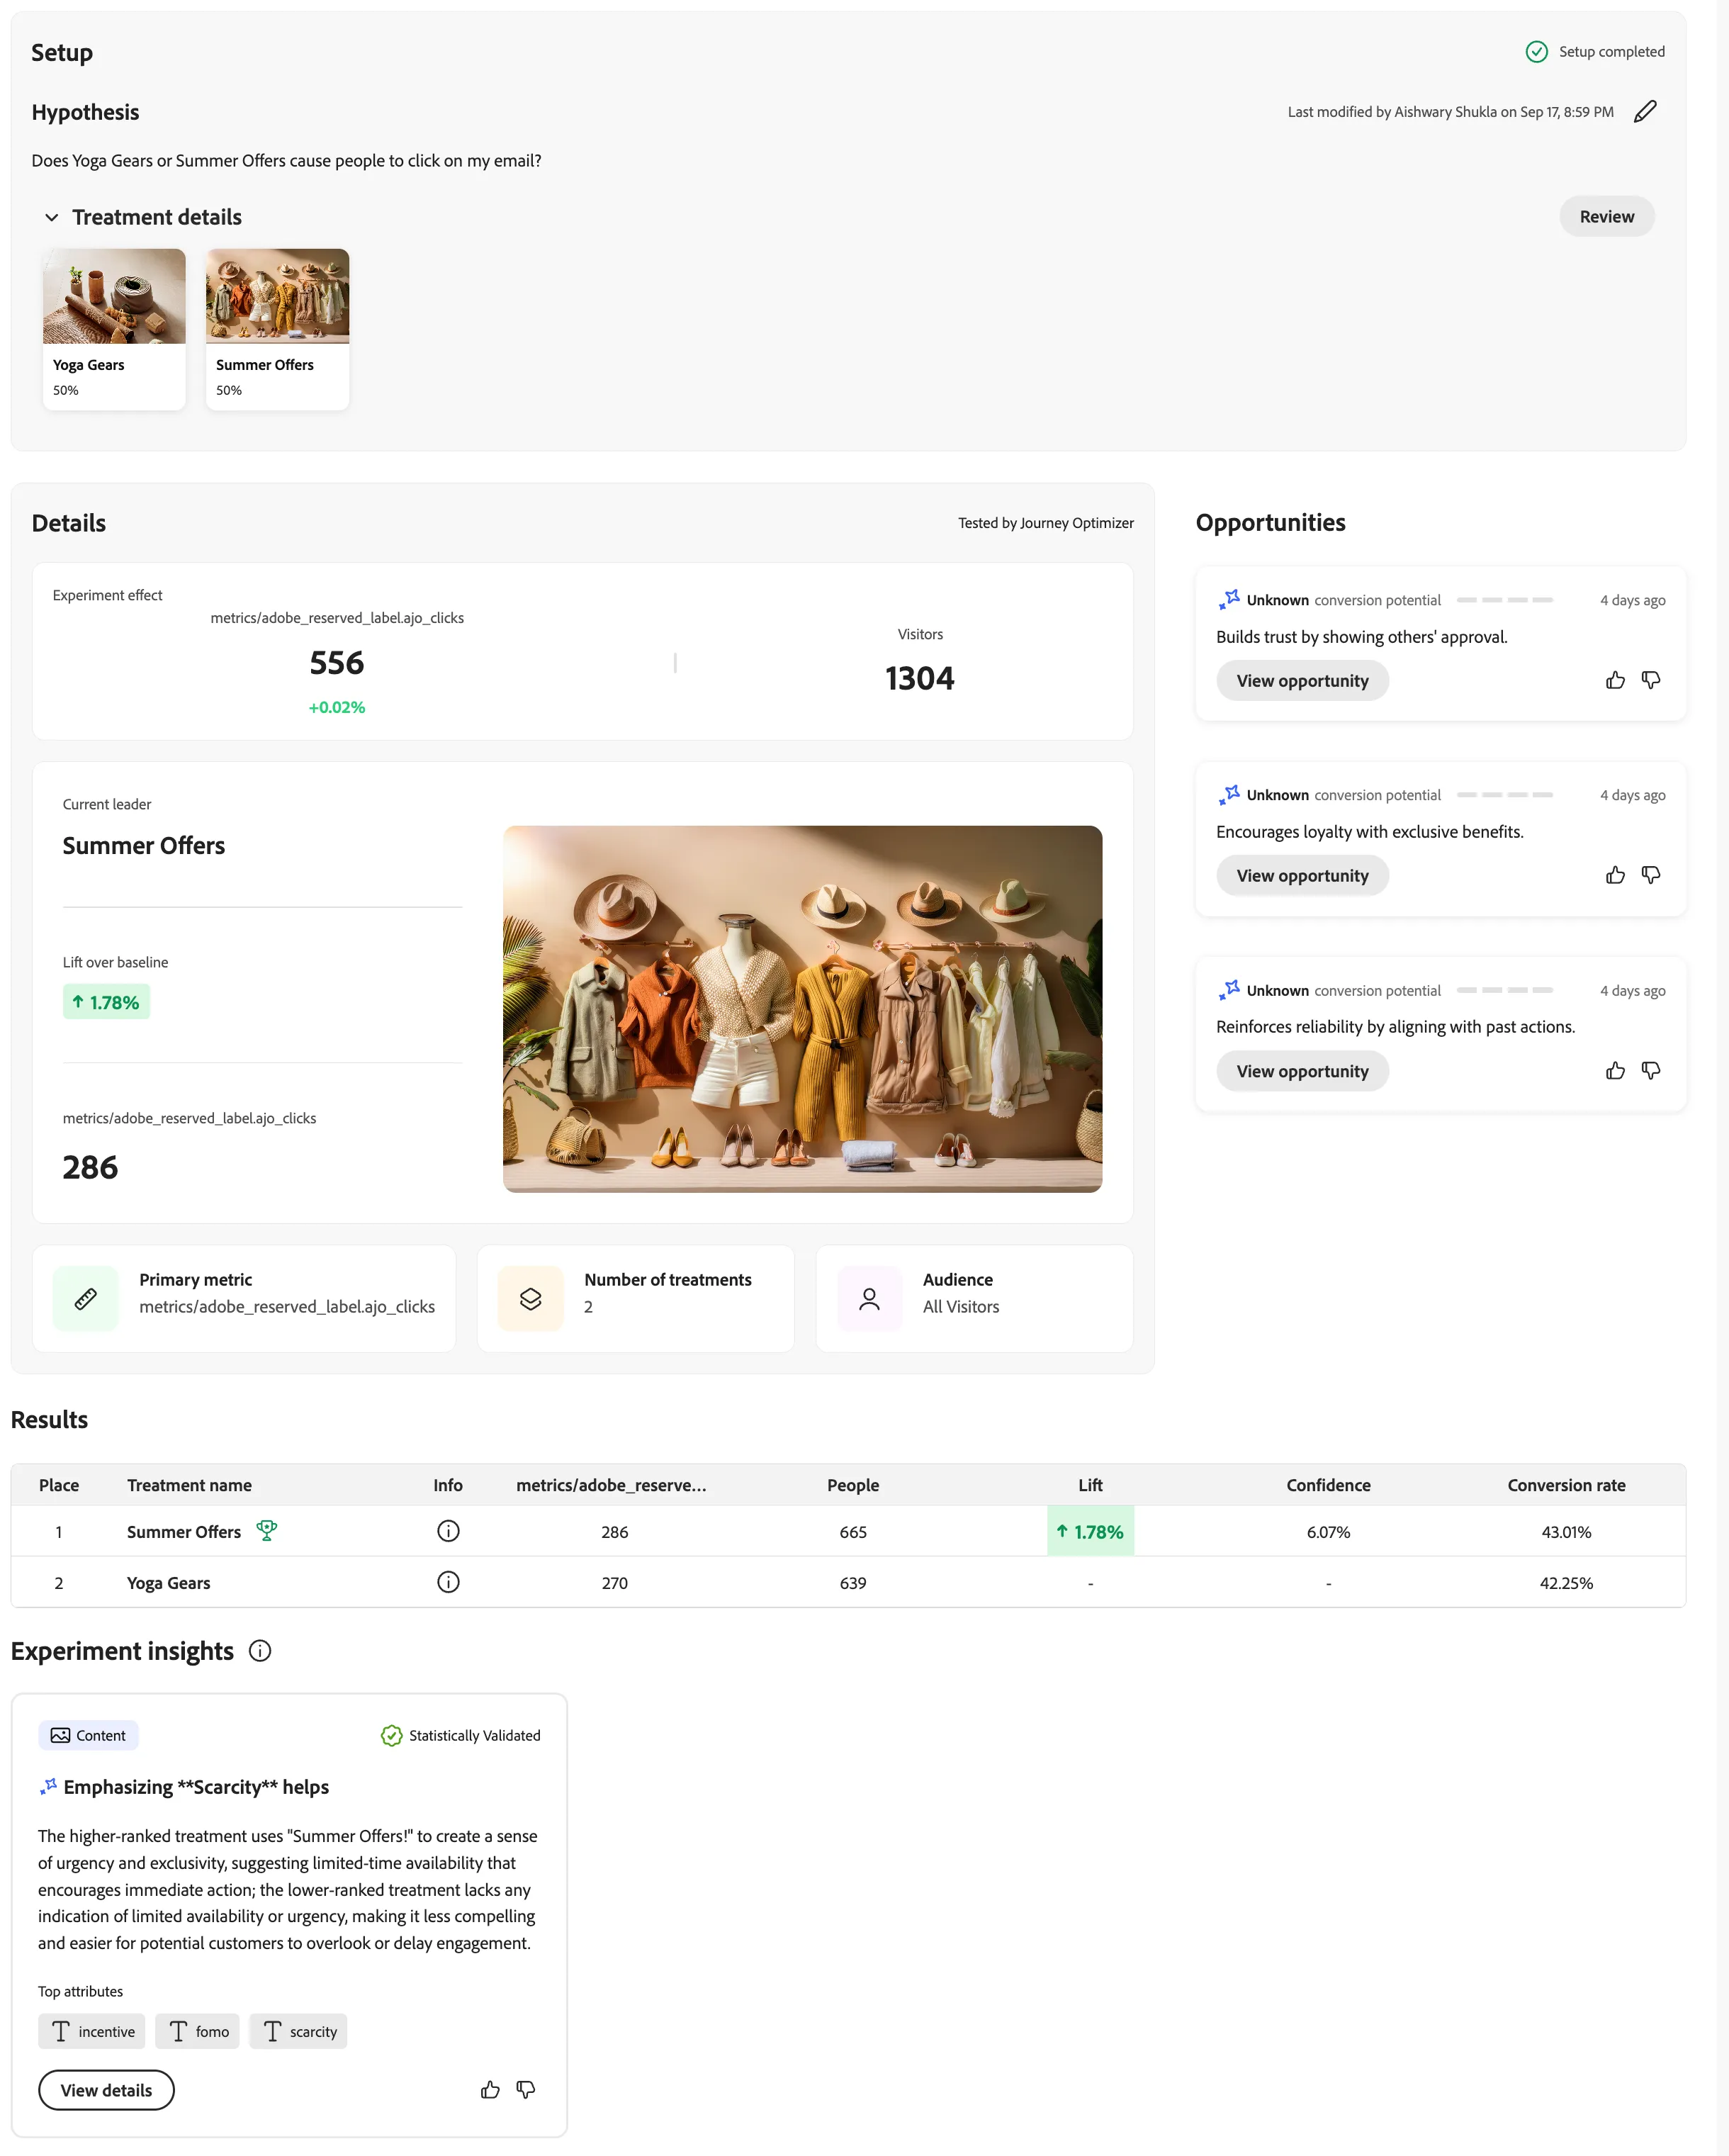Image resolution: width=1729 pixels, height=2156 pixels.
Task: Click the Primary metric ruler icon
Action: point(86,1298)
